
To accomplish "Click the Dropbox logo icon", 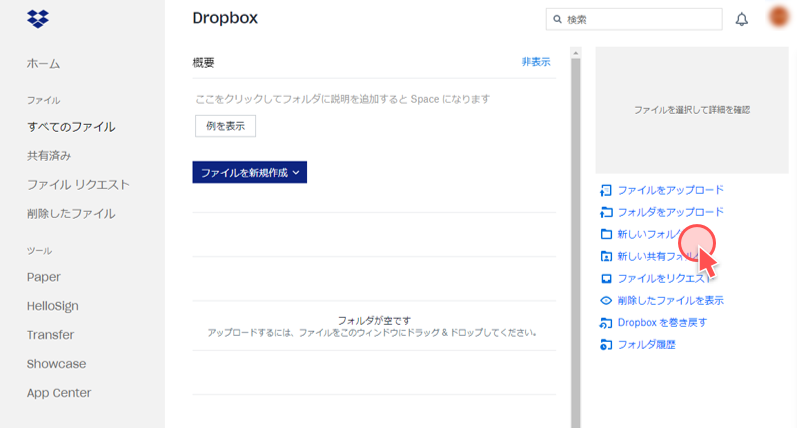I will pyautogui.click(x=38, y=19).
